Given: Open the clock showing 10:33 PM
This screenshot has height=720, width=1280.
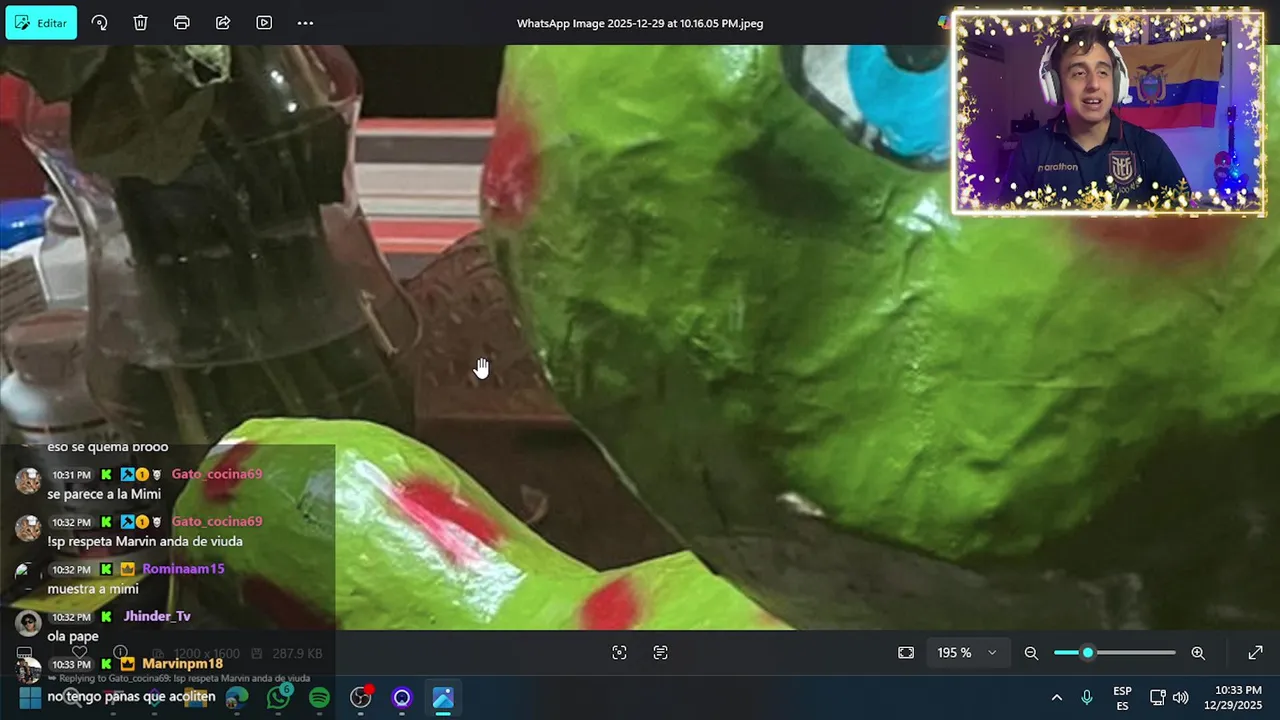Looking at the screenshot, I should [1232, 698].
